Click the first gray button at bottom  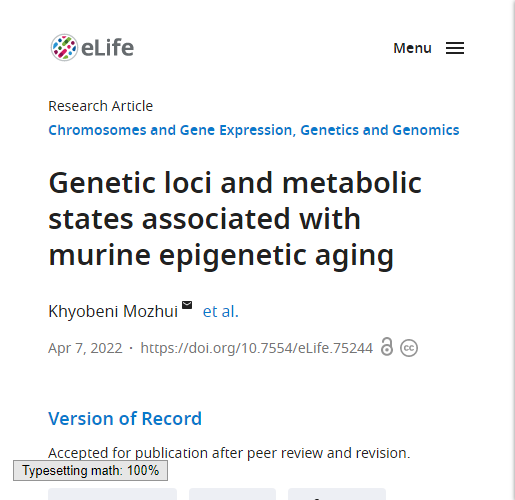pos(112,494)
